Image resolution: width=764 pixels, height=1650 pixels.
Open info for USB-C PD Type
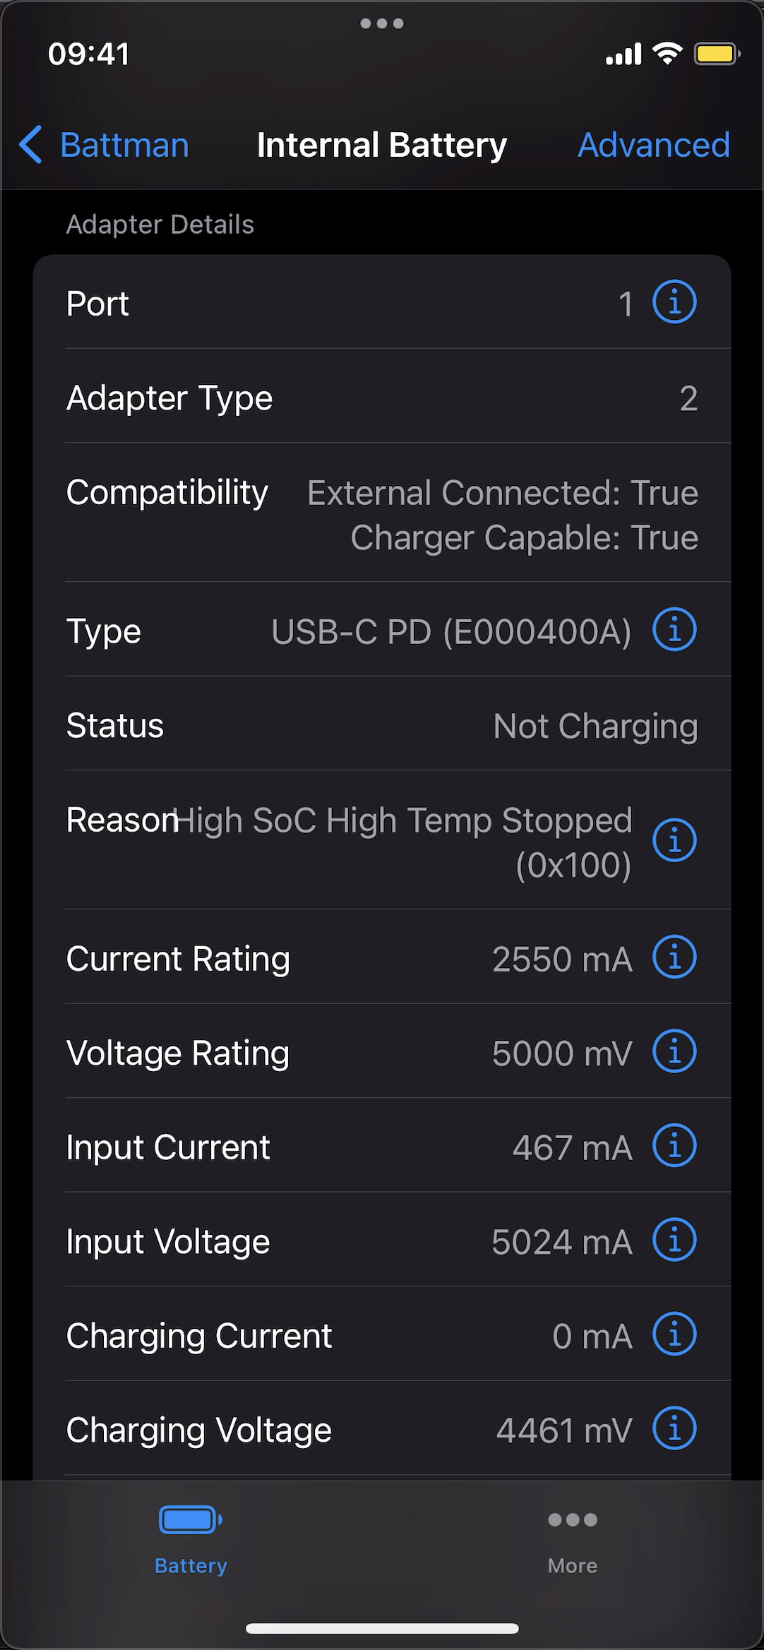[x=674, y=630]
